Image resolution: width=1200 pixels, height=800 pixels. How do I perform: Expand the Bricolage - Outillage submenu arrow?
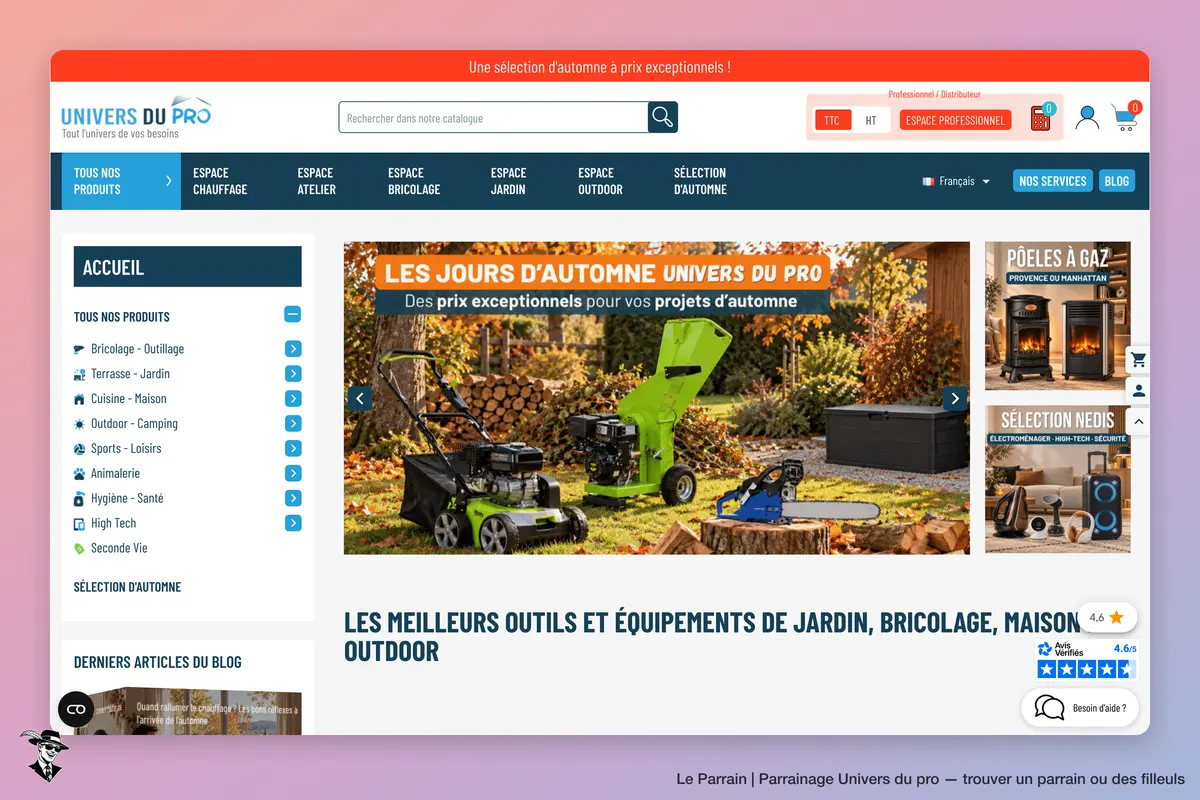[293, 349]
